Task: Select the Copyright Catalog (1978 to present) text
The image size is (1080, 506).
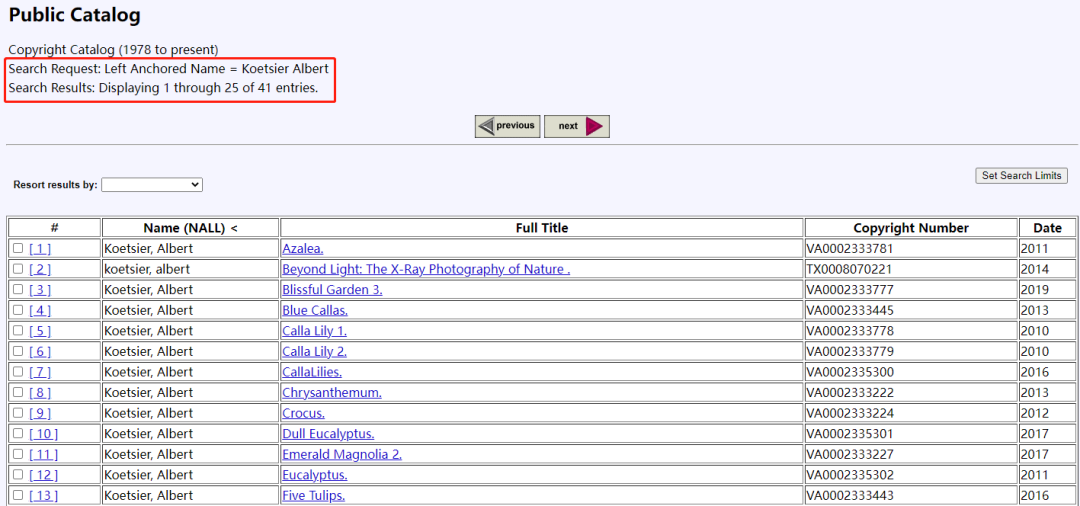Action: (x=113, y=50)
